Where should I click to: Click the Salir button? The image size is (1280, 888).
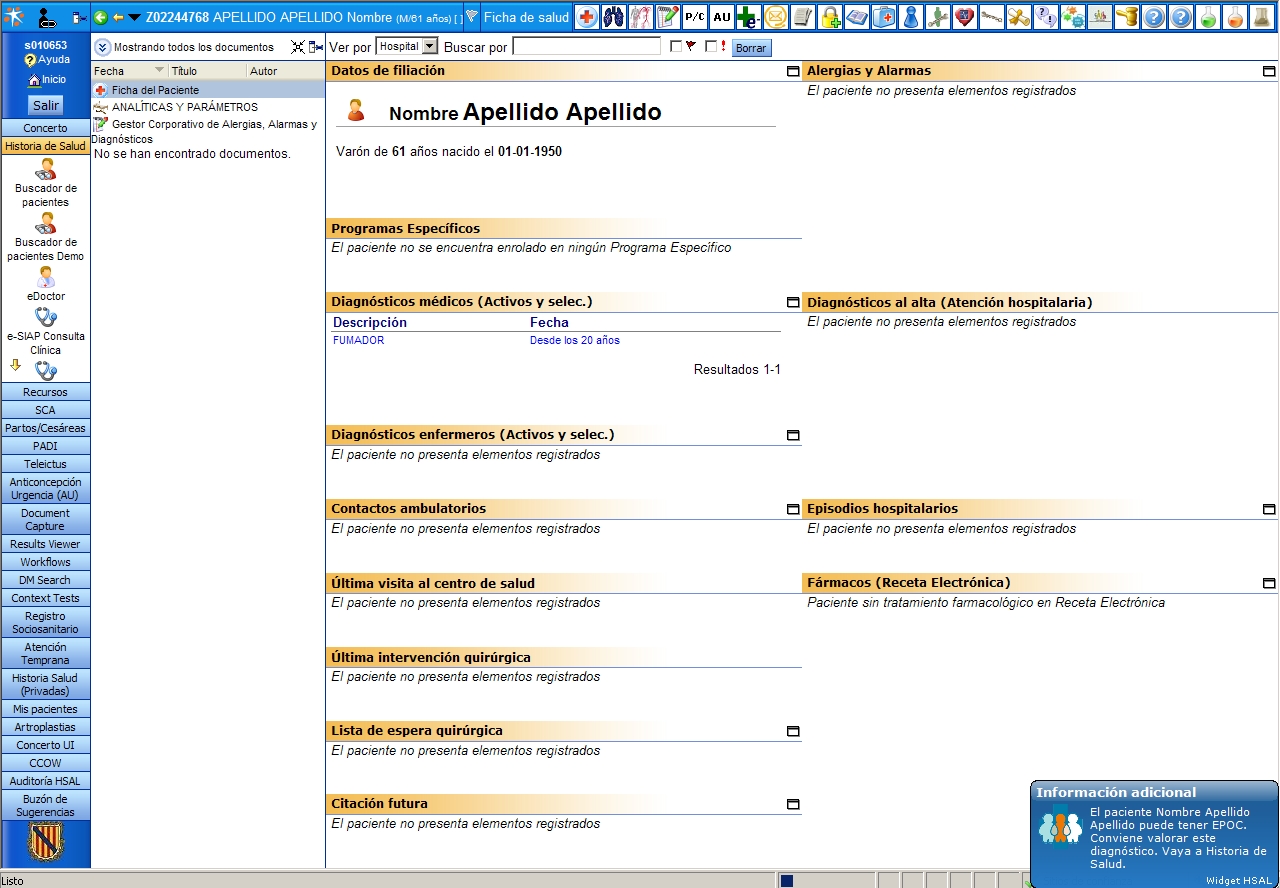[x=46, y=105]
